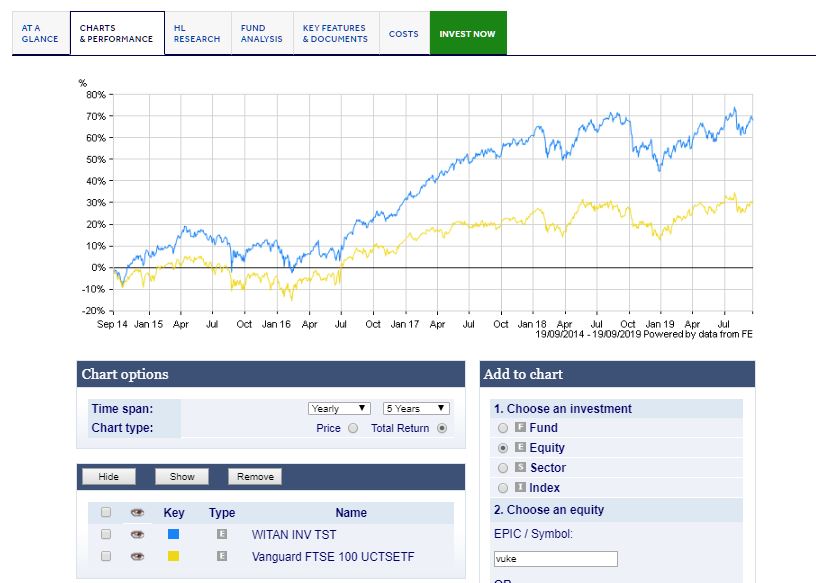Image resolution: width=816 pixels, height=583 pixels.
Task: Click the '1. Choose an investment' heading
Action: 563,409
